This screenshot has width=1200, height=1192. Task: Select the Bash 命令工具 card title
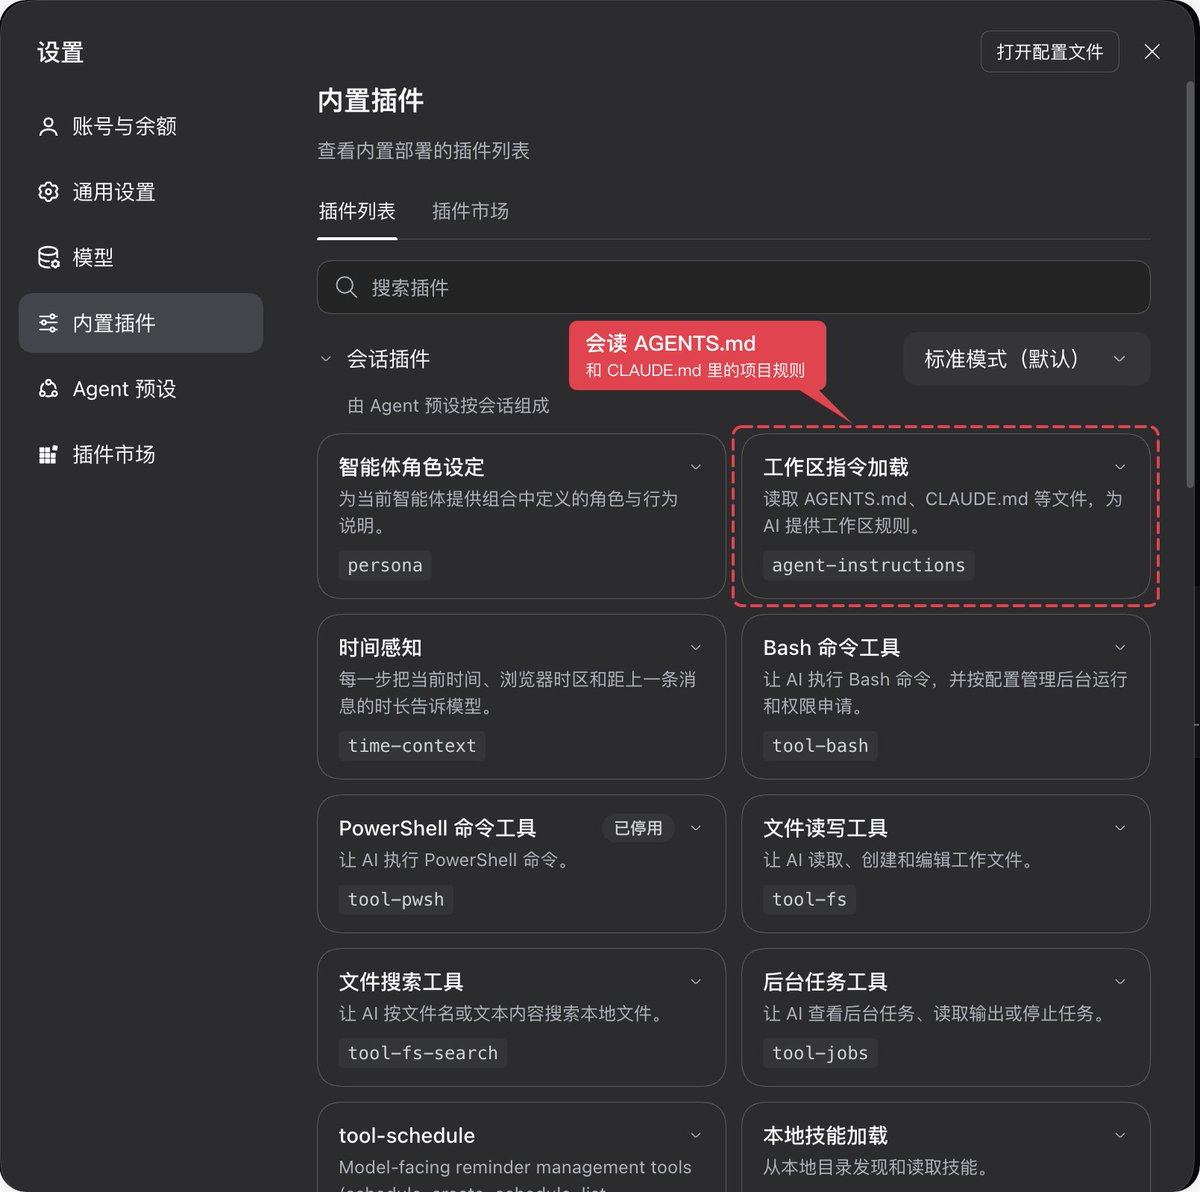[x=832, y=648]
